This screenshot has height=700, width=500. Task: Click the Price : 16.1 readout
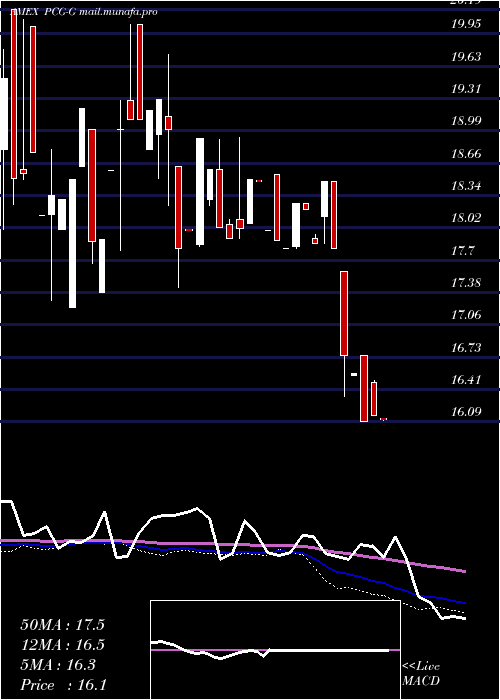(63, 684)
